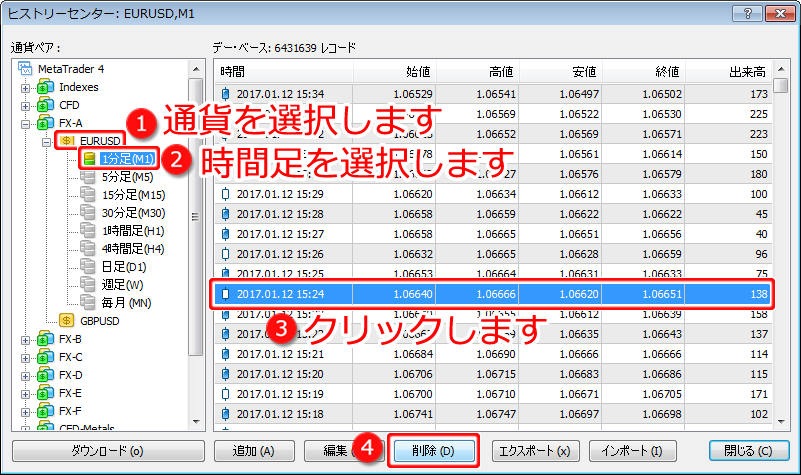Click the FX-B group folder icon
This screenshot has height=475, width=801.
(45, 339)
